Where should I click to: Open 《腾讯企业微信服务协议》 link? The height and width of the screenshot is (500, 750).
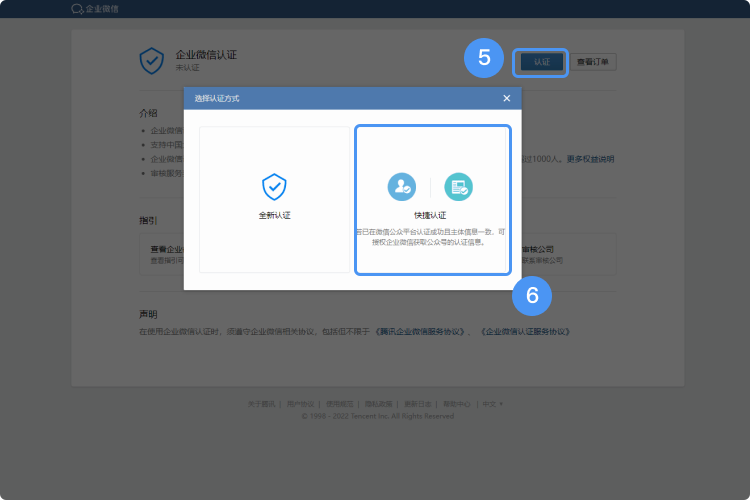point(421,332)
